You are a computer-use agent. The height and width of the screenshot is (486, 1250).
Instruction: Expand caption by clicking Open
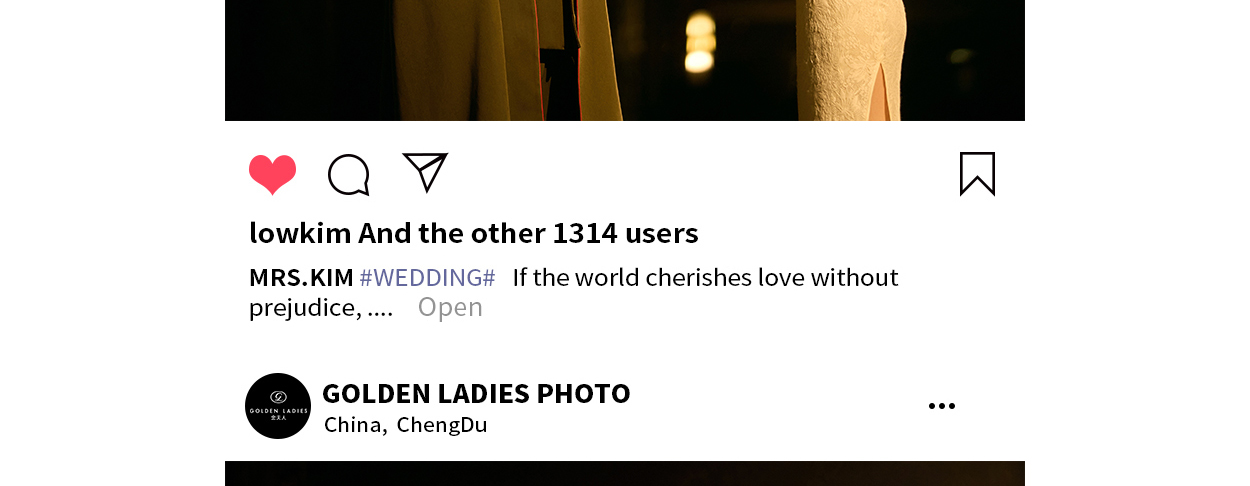click(450, 307)
